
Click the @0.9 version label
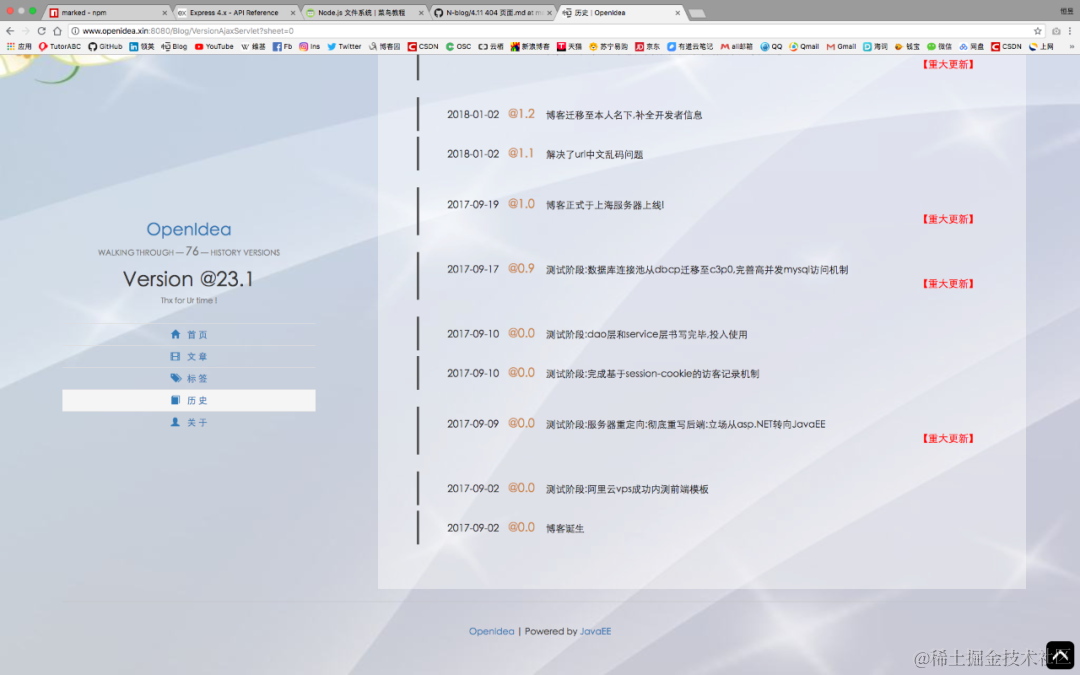(x=521, y=269)
